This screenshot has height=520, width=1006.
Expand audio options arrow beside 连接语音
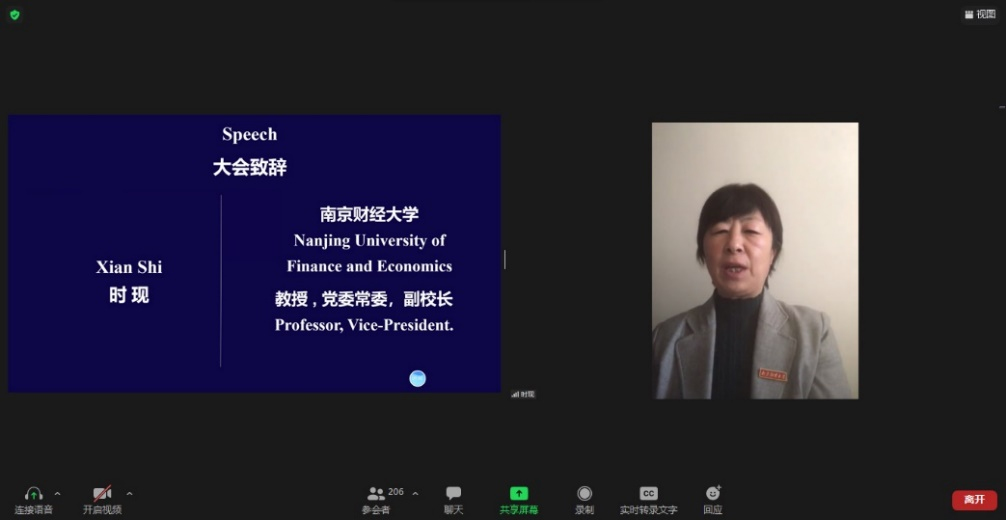click(x=57, y=494)
